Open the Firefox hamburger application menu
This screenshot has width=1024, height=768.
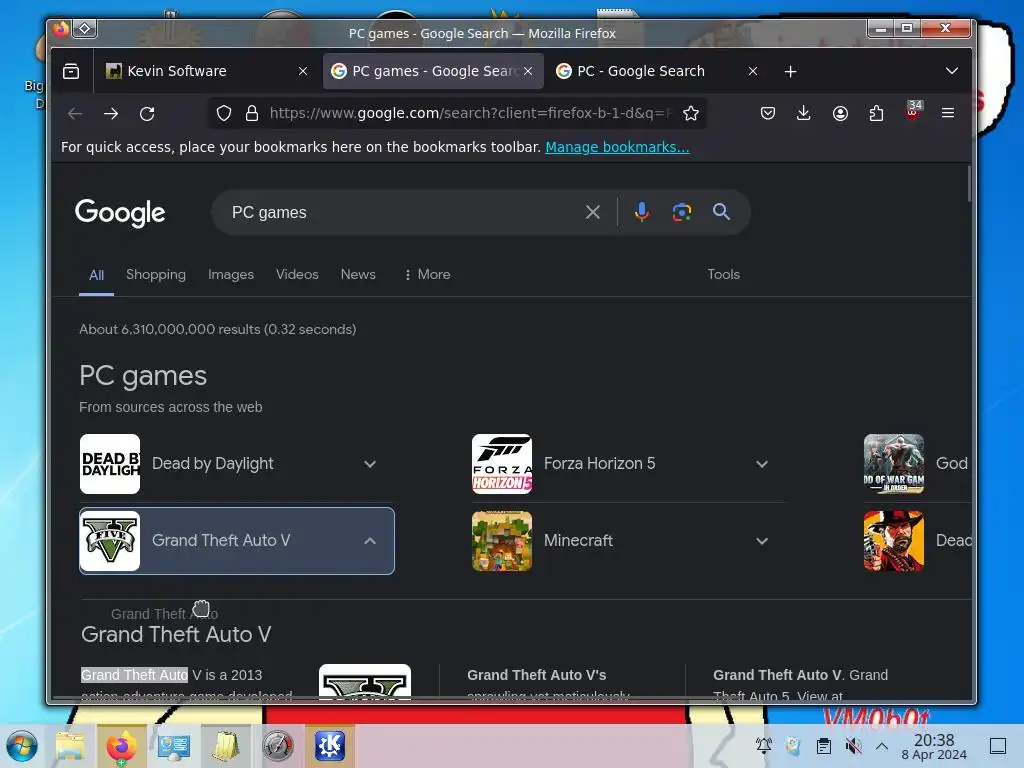click(x=948, y=114)
